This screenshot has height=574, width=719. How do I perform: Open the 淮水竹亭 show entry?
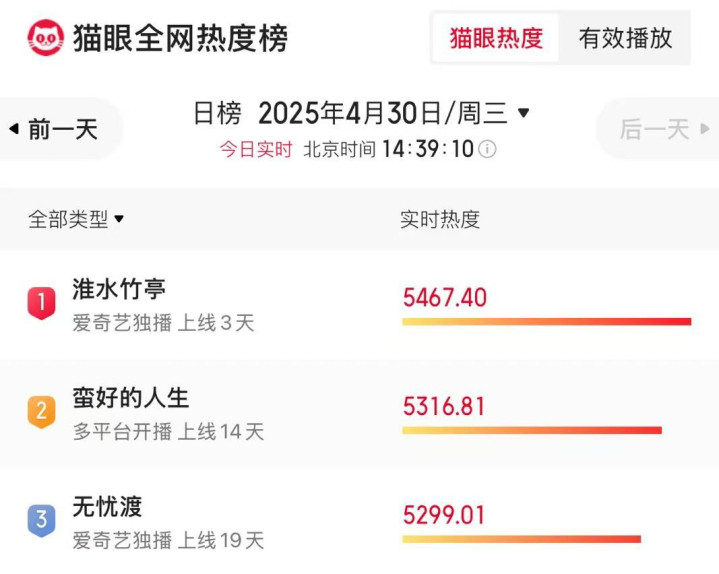(x=119, y=289)
